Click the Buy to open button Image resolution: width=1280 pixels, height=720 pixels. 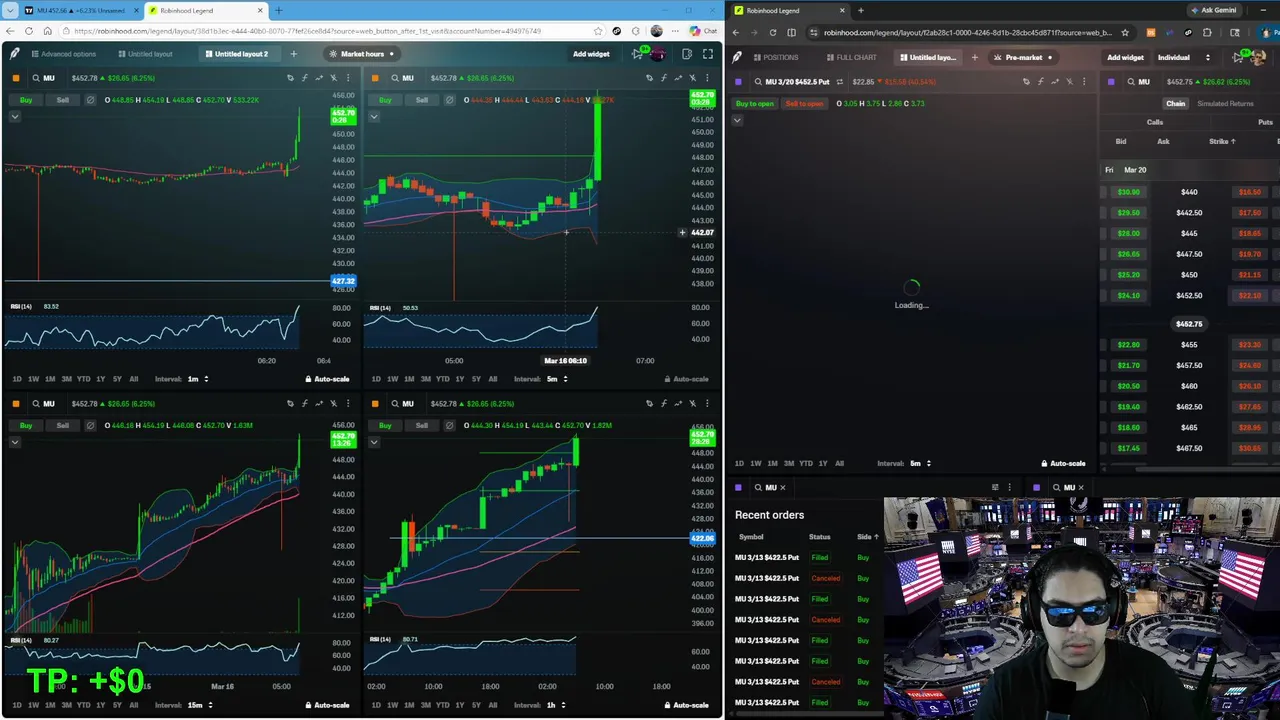(755, 103)
